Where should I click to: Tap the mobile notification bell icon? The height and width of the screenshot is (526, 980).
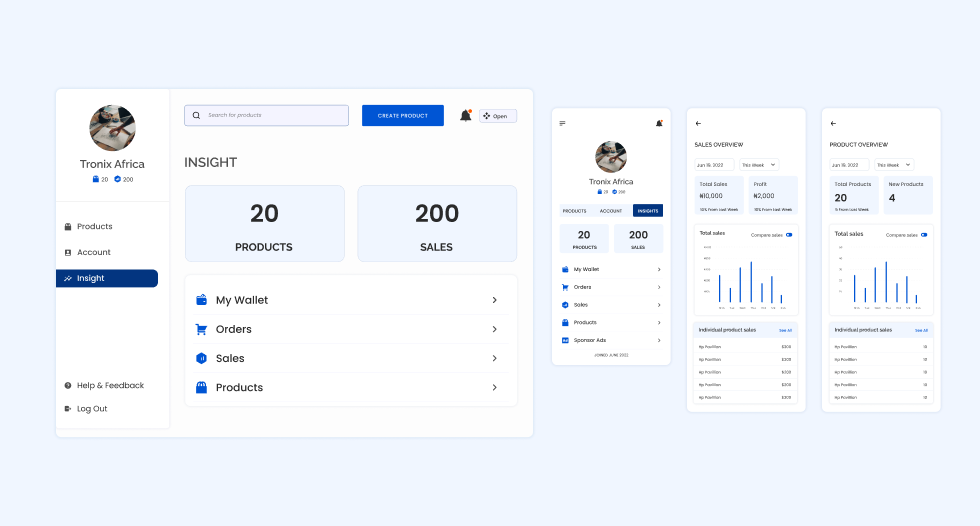(659, 123)
